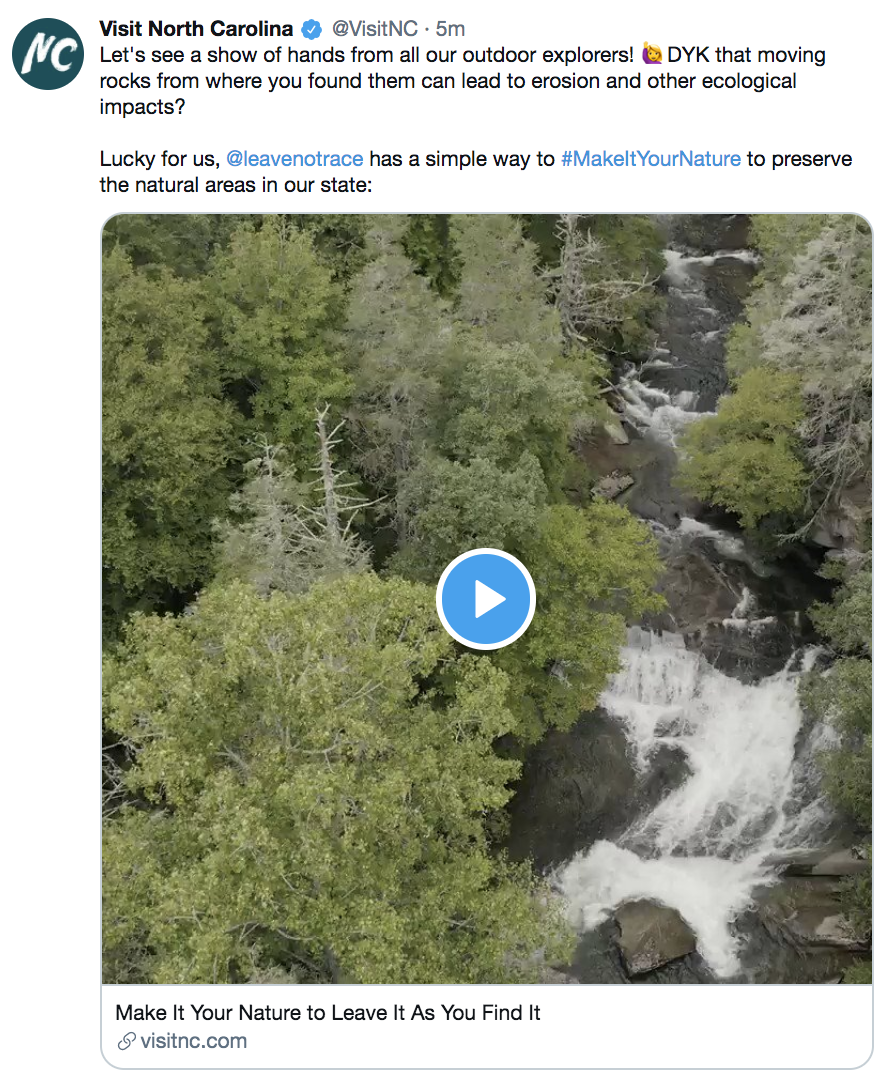The width and height of the screenshot is (886, 1082).
Task: Click "the natural areas in our state:" text
Action: [236, 185]
